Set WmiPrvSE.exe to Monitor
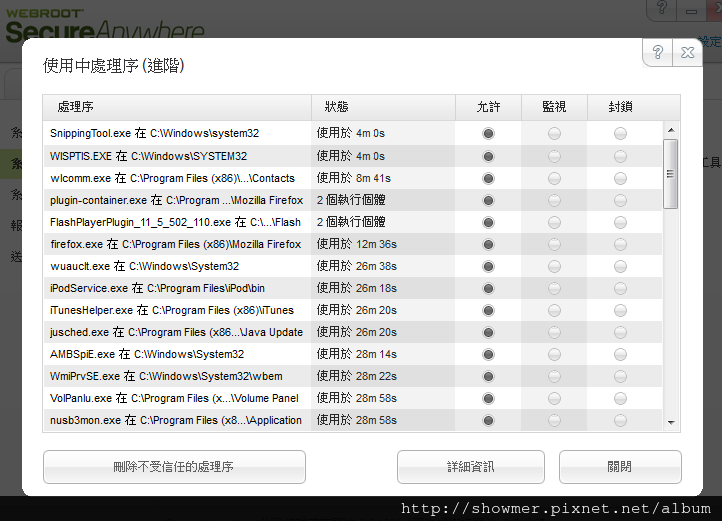Image resolution: width=722 pixels, height=521 pixels. click(x=554, y=376)
